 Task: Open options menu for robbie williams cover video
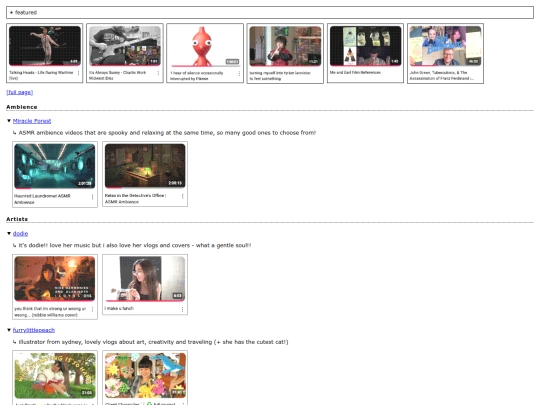[92, 309]
